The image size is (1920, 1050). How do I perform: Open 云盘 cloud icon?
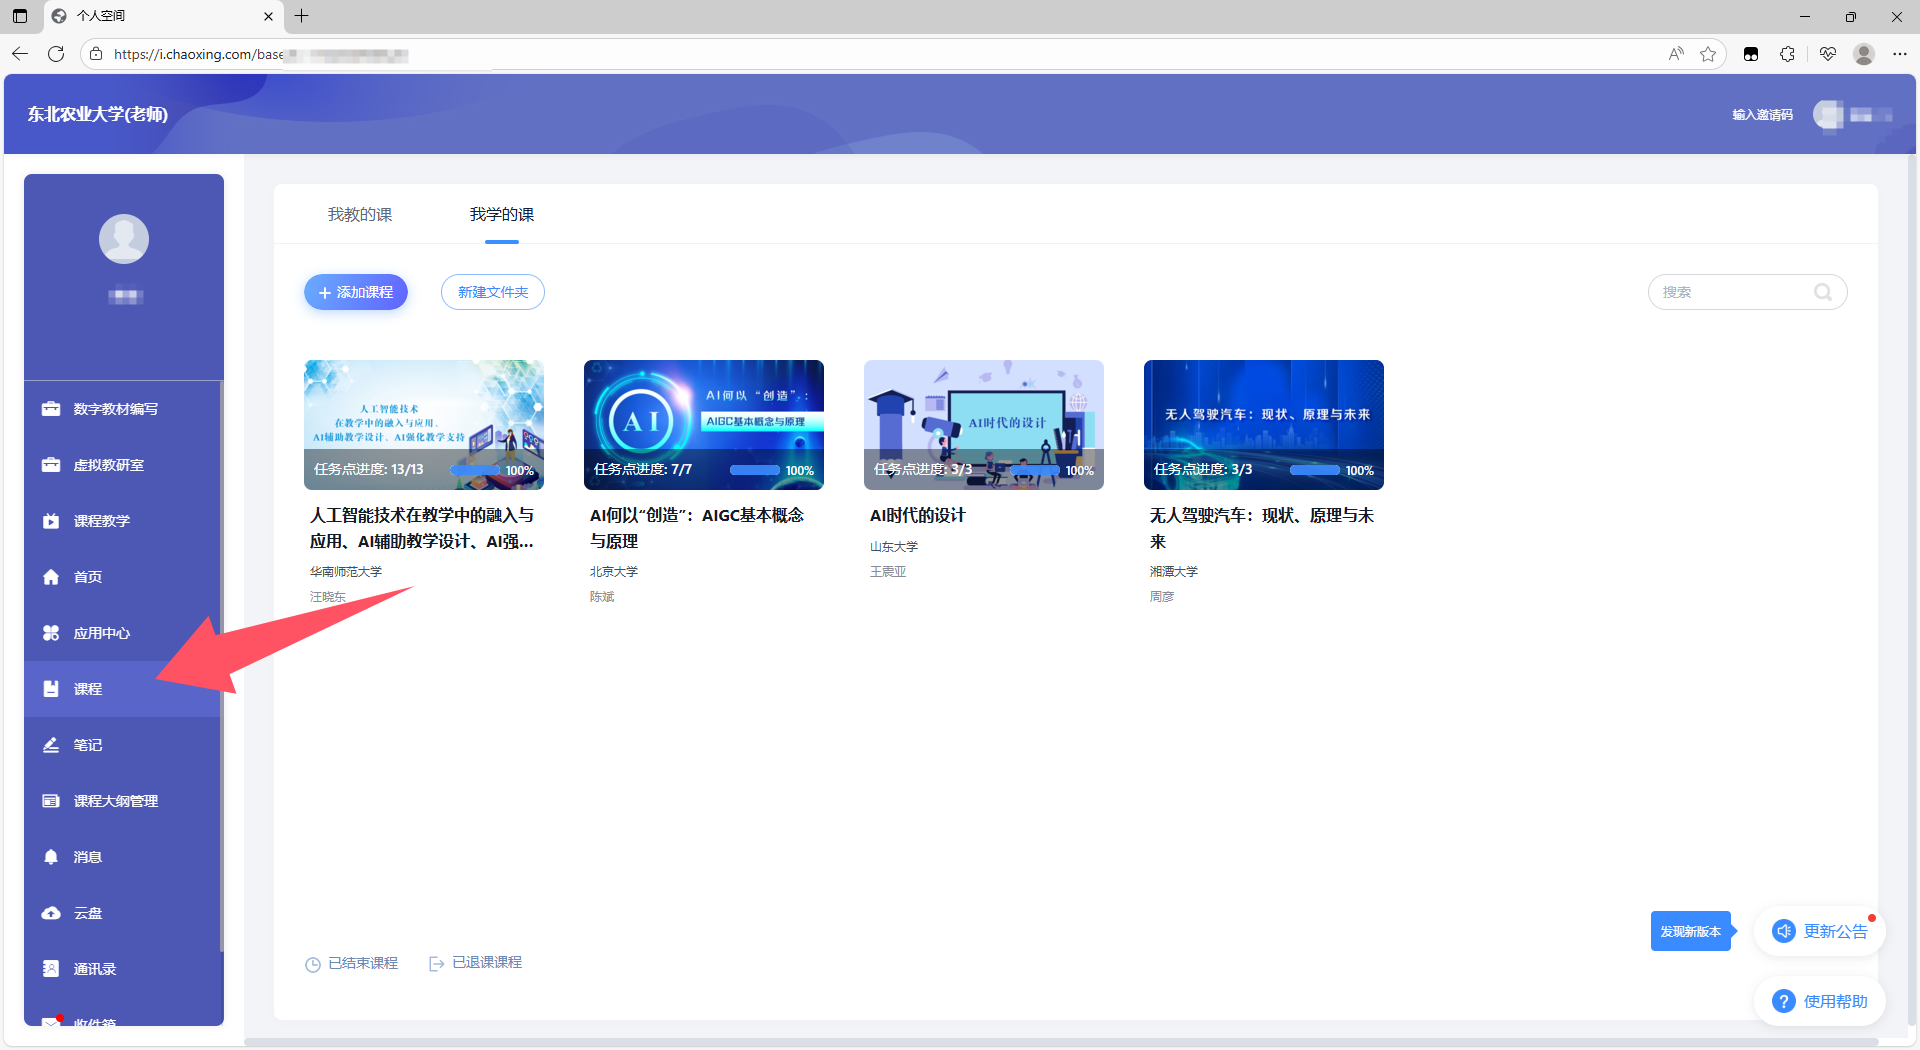[x=51, y=913]
